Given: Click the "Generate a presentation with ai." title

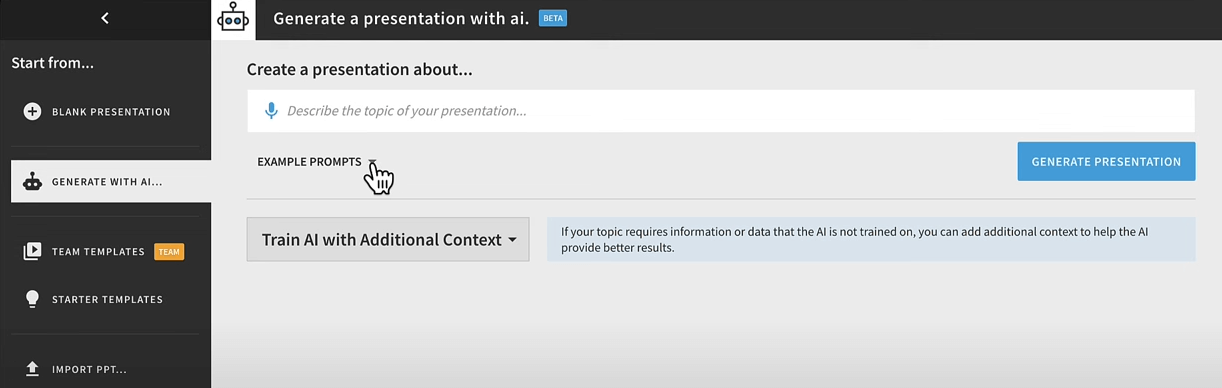Looking at the screenshot, I should pos(401,18).
